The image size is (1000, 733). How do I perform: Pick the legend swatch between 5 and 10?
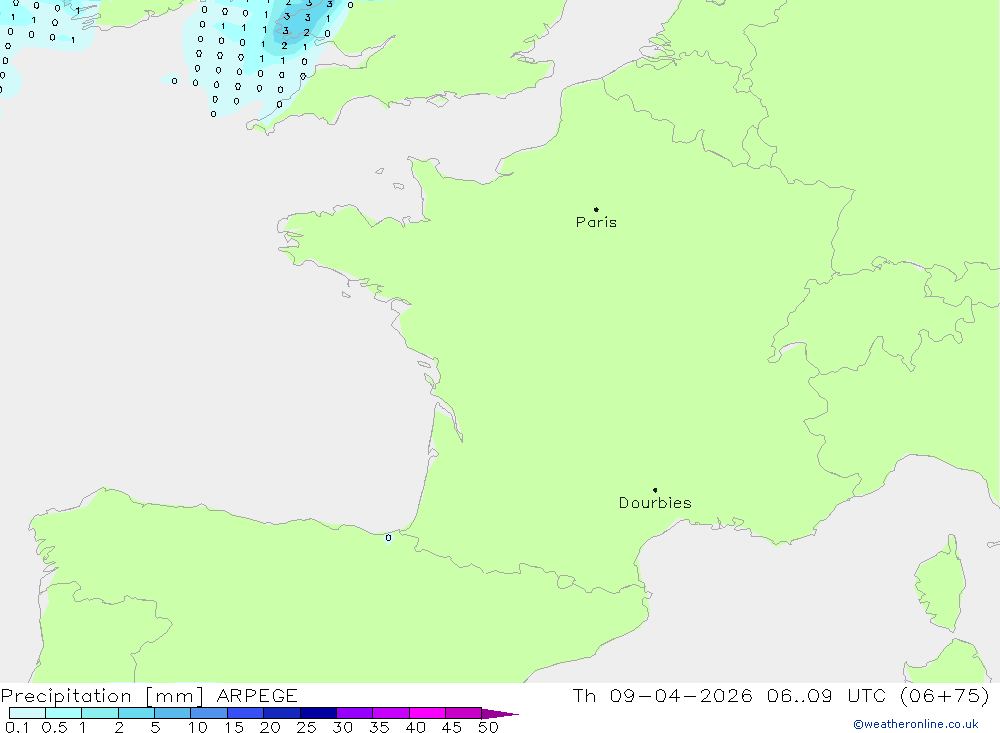(173, 713)
